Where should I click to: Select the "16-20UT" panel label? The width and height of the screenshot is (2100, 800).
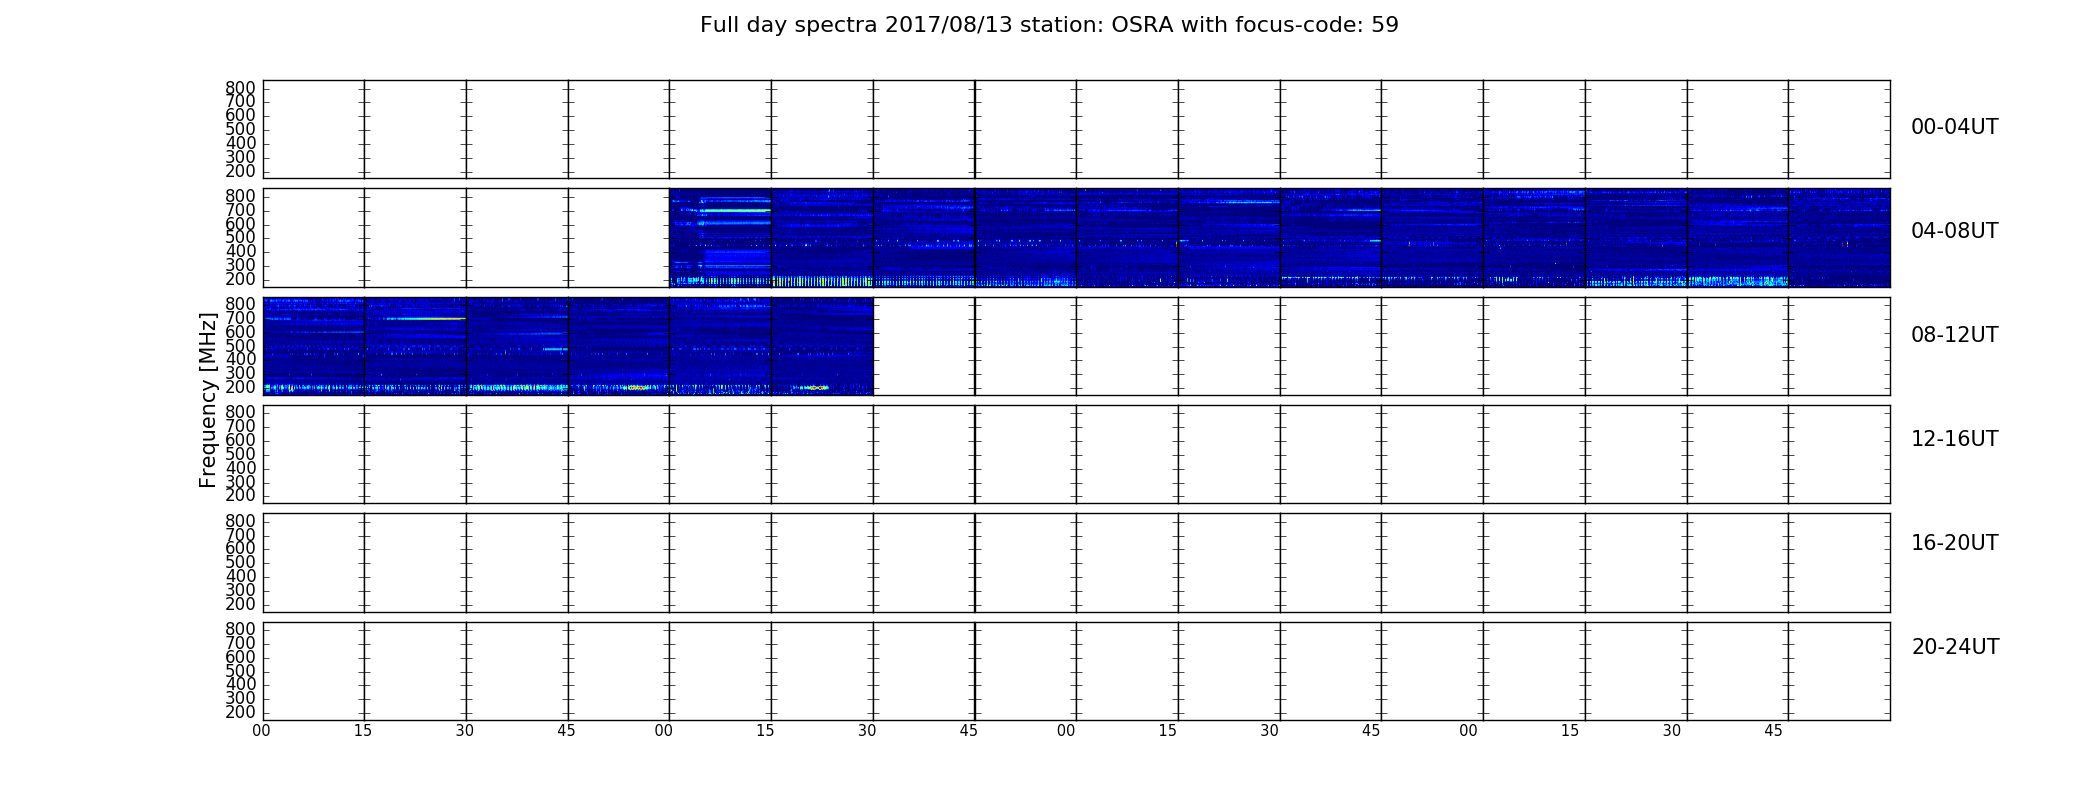(x=1955, y=543)
